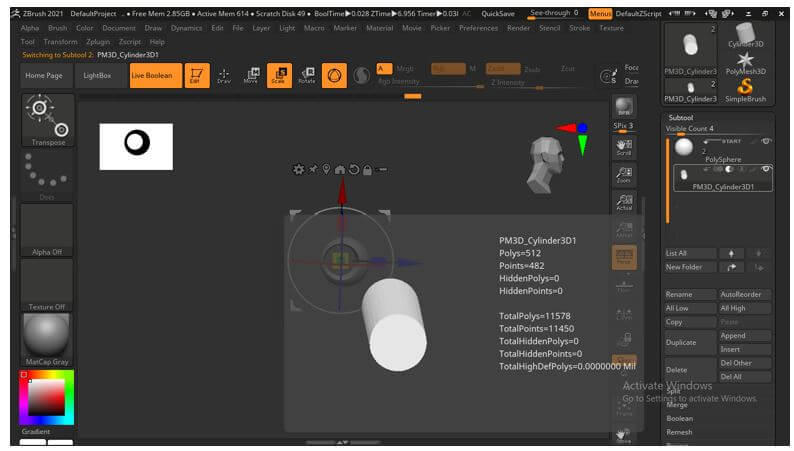
Task: Toggle the Persp perspective icon
Action: 624,257
